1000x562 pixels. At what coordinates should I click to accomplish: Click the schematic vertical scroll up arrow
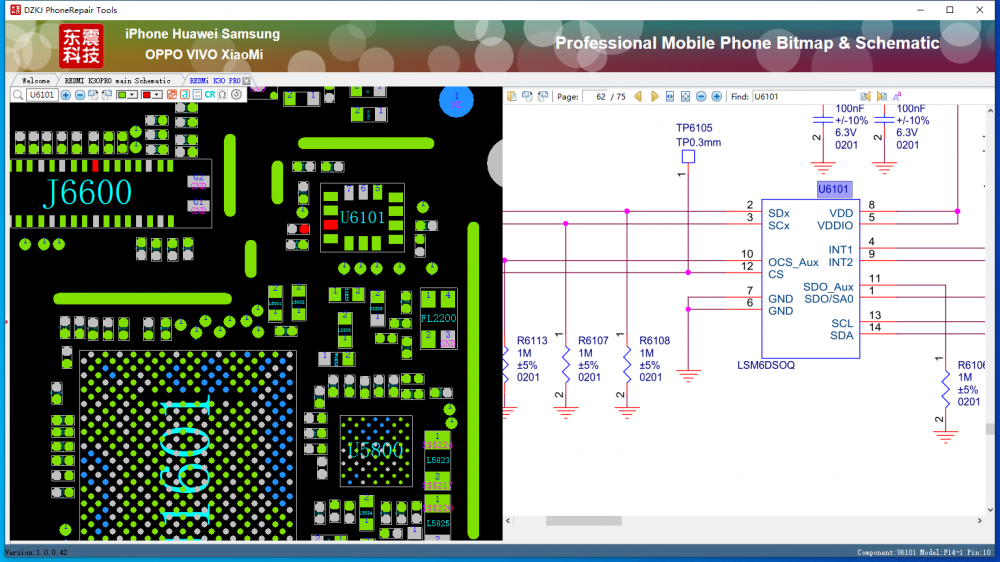[x=990, y=110]
